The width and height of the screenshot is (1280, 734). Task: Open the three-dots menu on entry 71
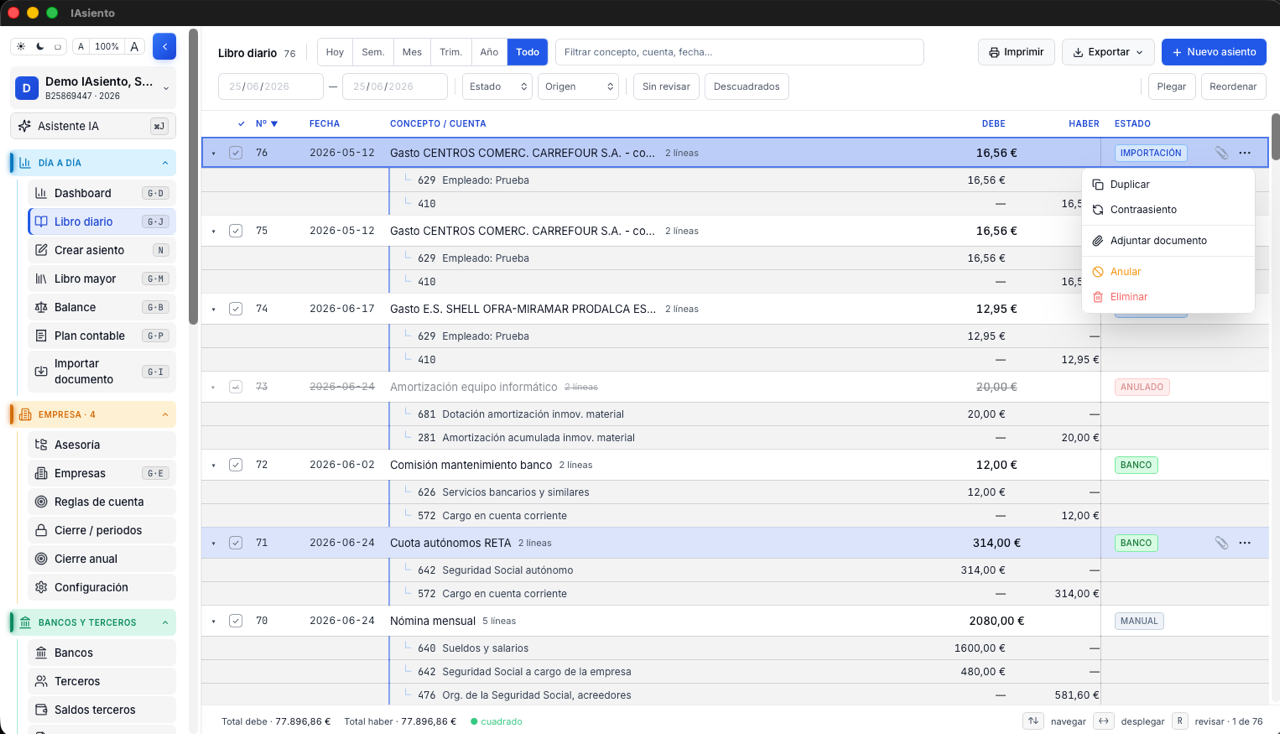pos(1244,543)
